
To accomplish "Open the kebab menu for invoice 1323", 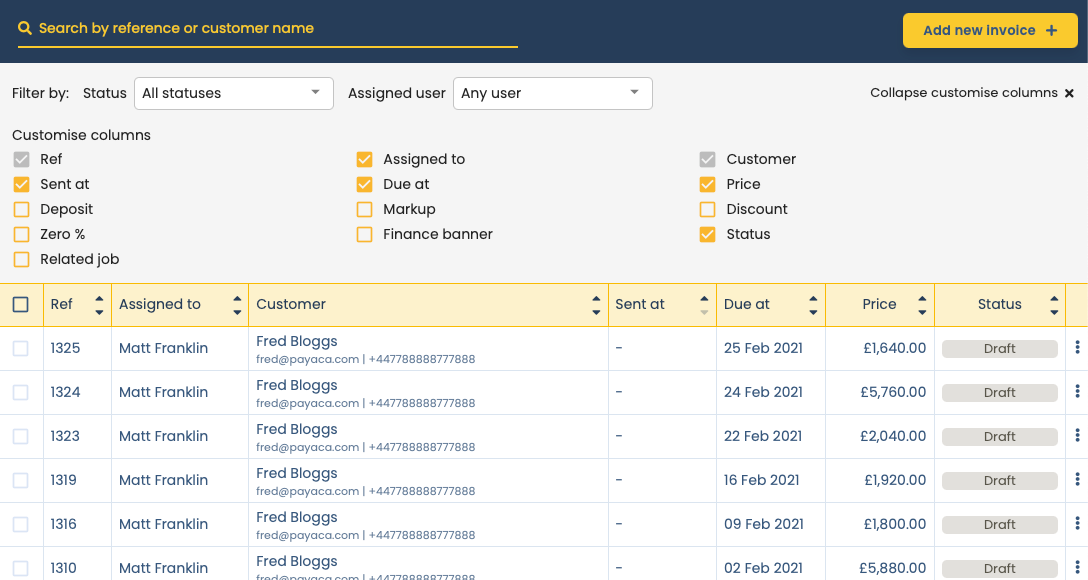I will (x=1077, y=436).
